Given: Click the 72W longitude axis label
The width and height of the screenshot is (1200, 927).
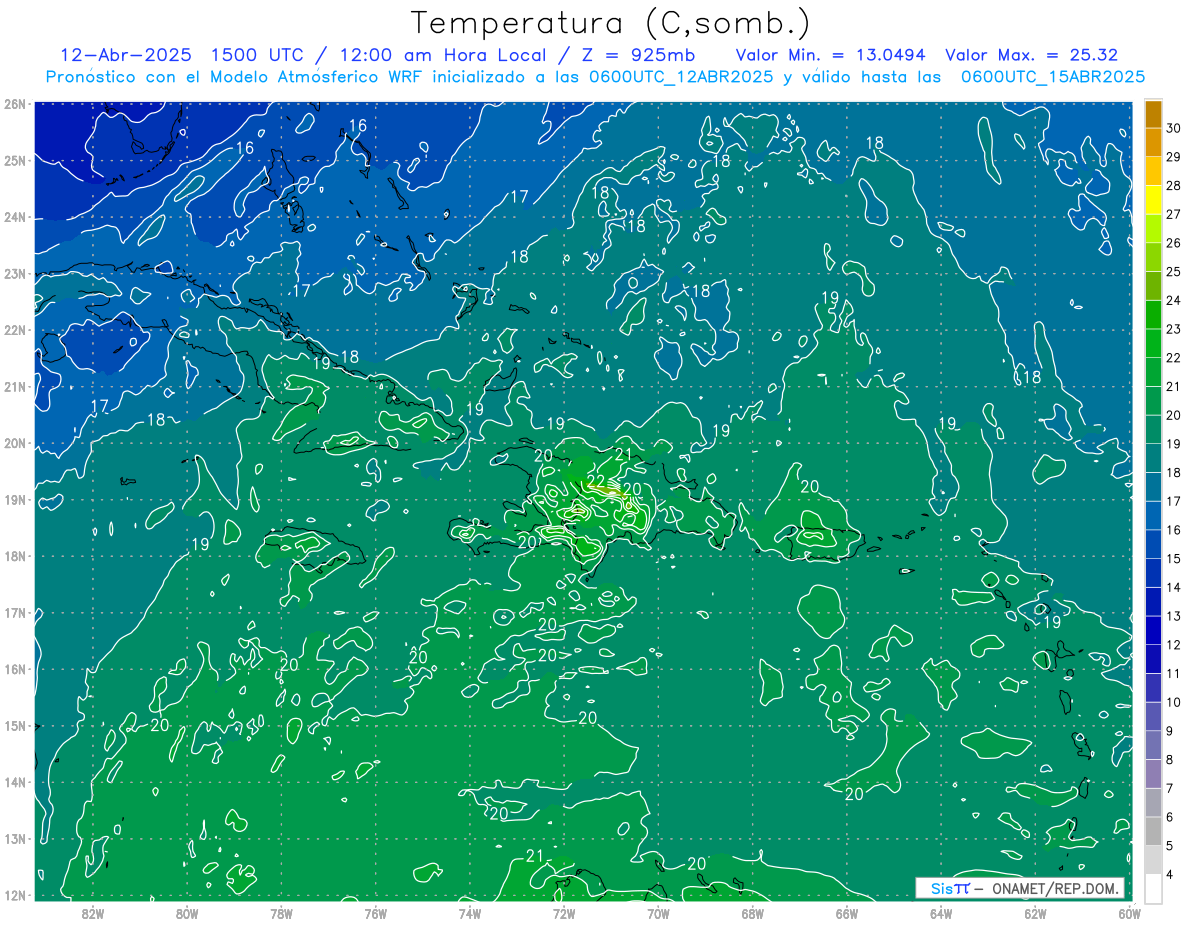Looking at the screenshot, I should coord(563,913).
